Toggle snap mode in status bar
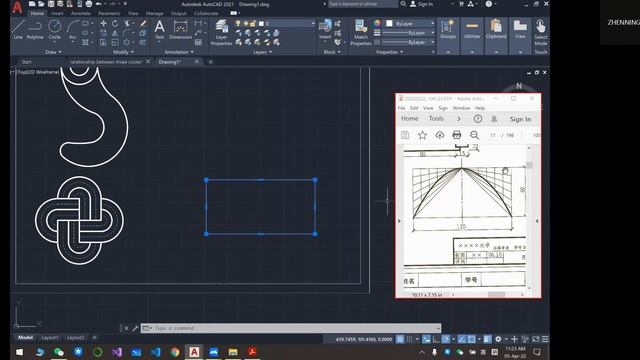Viewport: 640px width, 360px height. (x=409, y=339)
